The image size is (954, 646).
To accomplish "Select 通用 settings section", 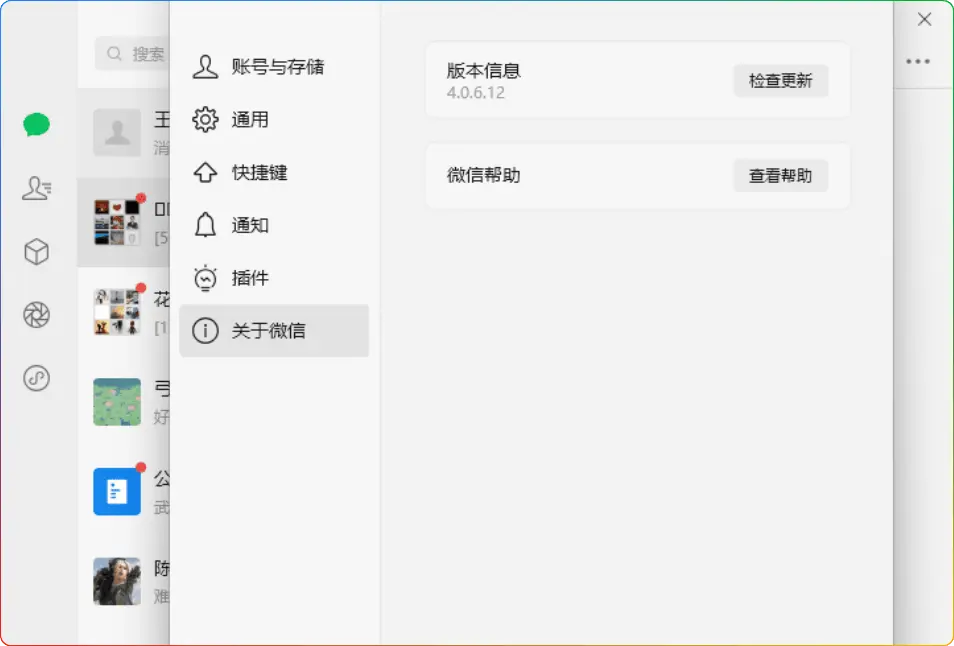I will pyautogui.click(x=274, y=120).
